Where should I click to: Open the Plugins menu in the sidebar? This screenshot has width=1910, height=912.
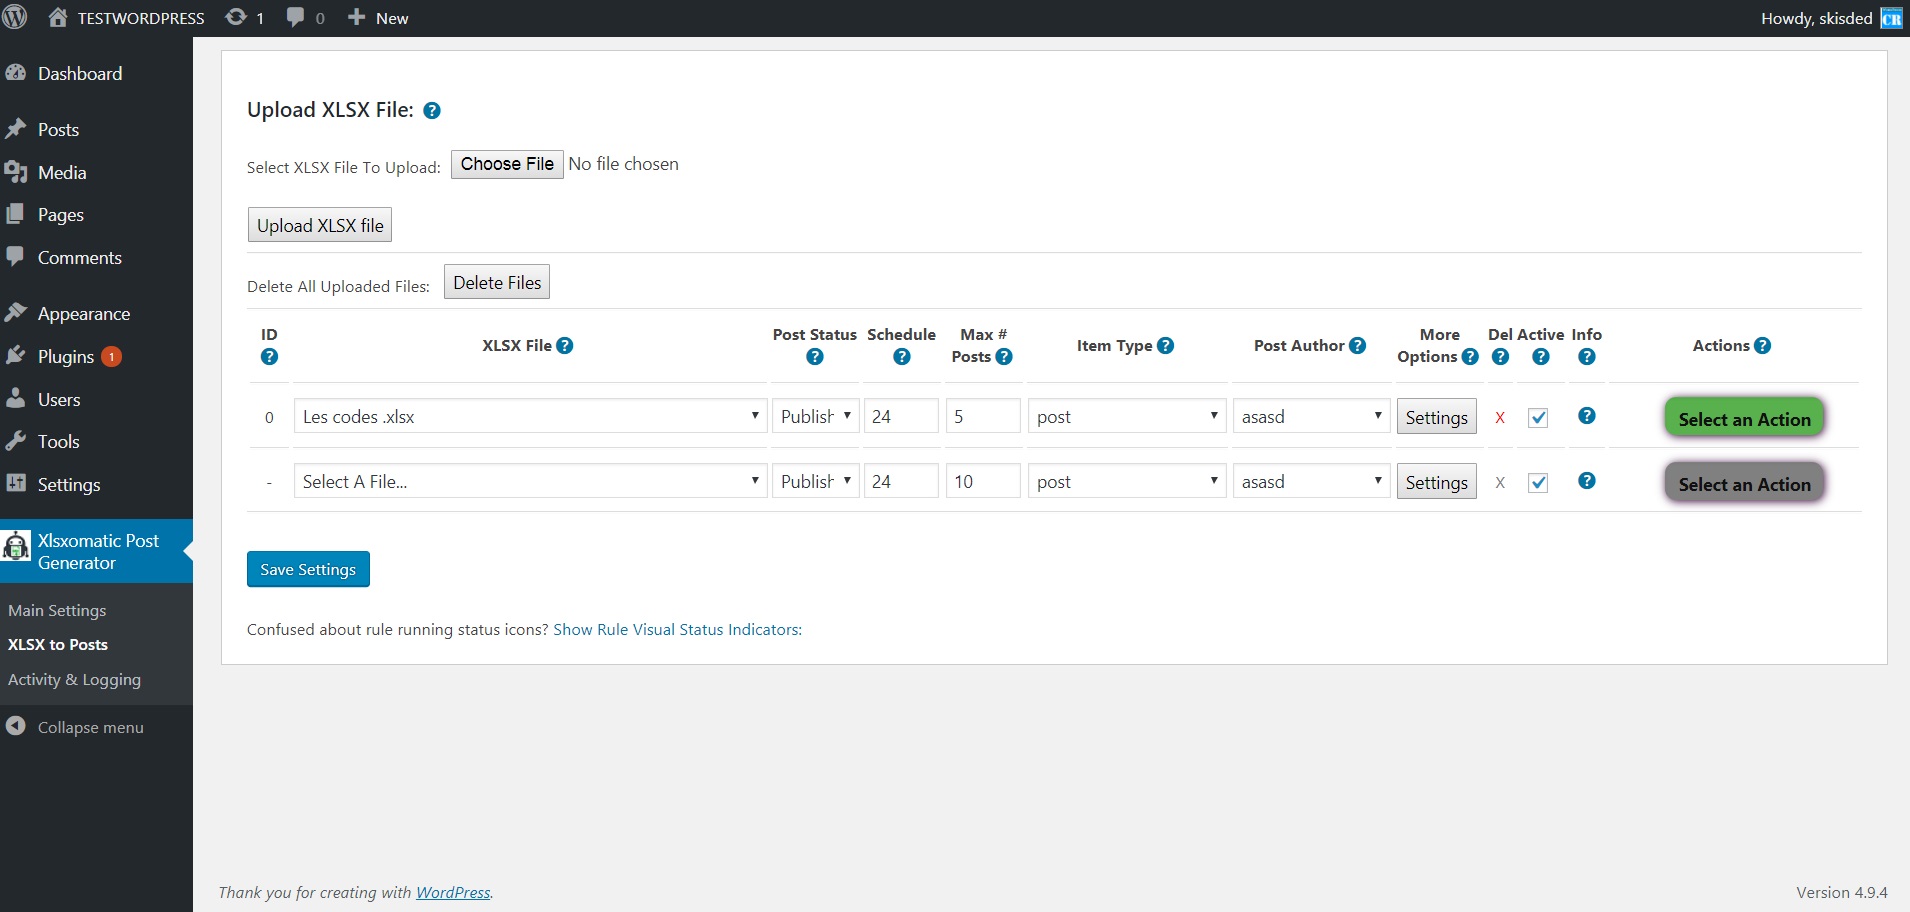[66, 357]
